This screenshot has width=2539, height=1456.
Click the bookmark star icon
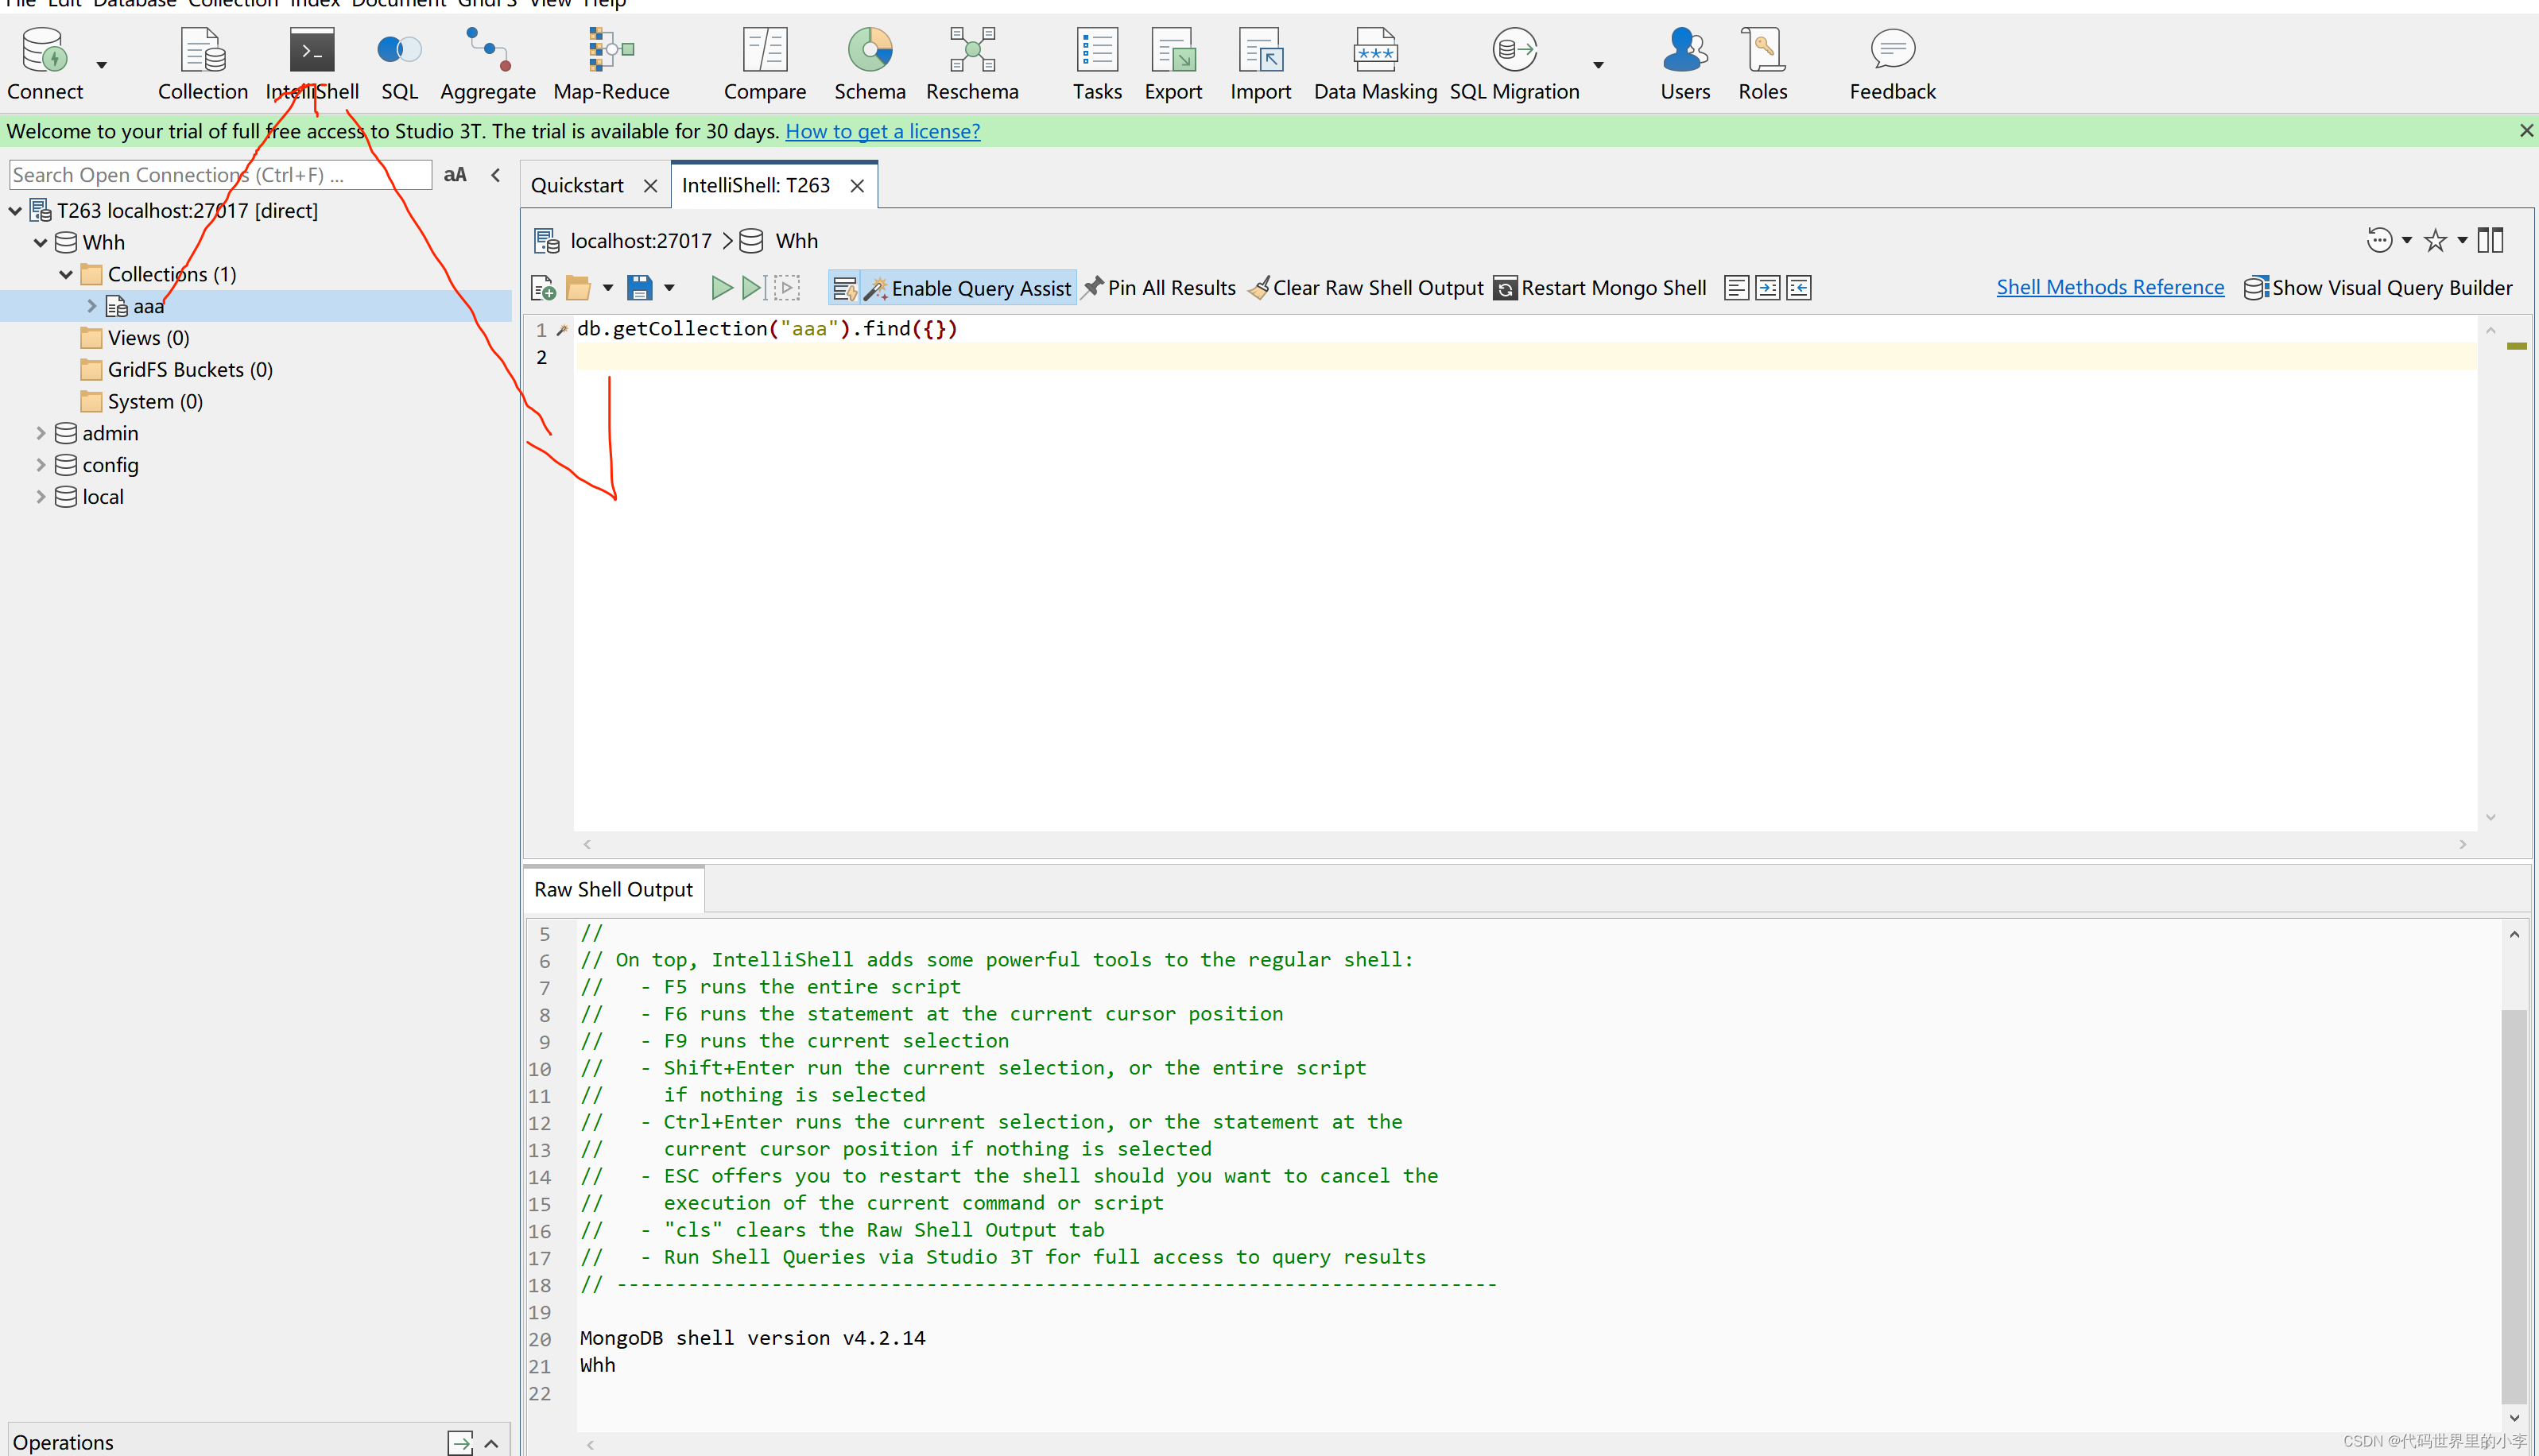point(2436,240)
